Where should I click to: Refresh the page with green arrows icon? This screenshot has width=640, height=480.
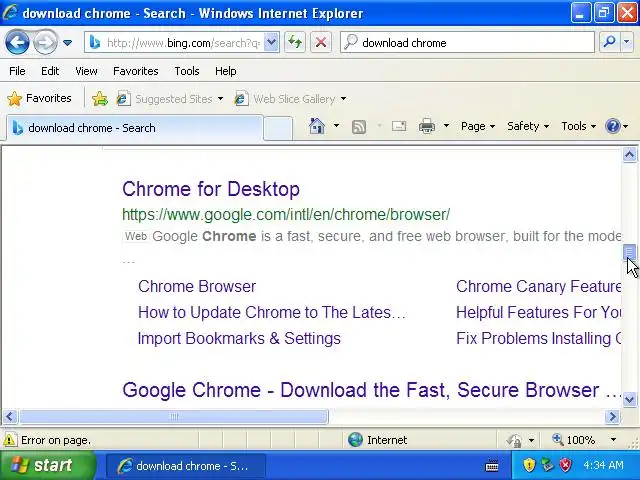click(295, 42)
